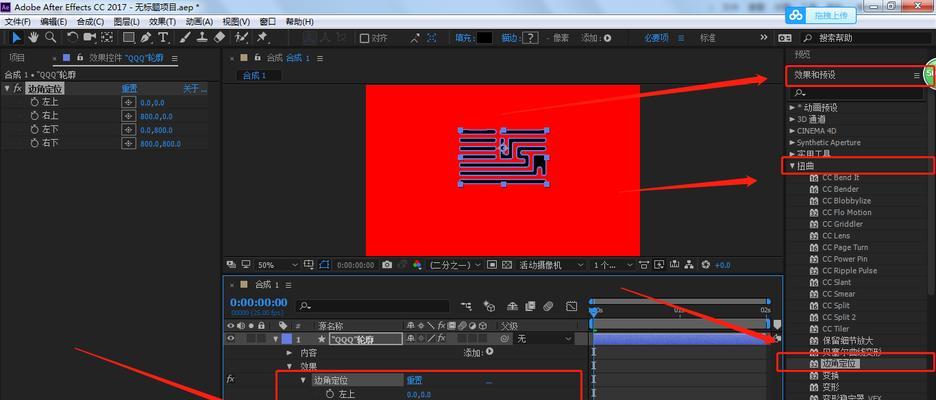Viewport: 936px width, 400px height.
Task: Toggle the fx switch of 边角定位 effect
Action: (x=17, y=88)
